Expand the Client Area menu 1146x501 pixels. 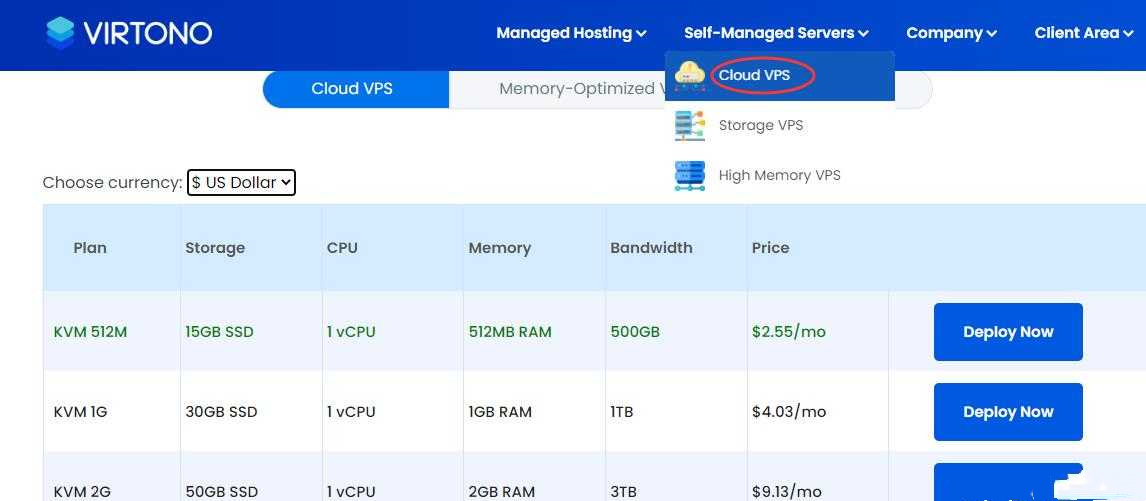click(x=1084, y=33)
